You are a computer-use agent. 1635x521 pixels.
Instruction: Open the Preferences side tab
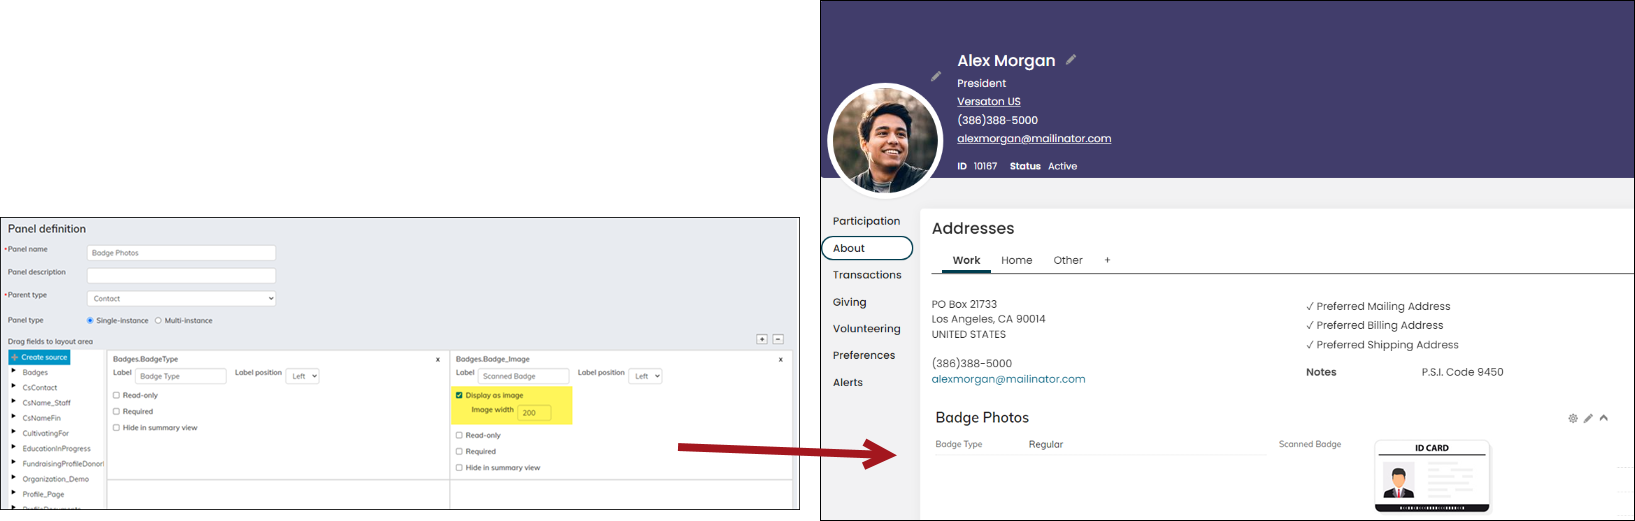point(864,355)
